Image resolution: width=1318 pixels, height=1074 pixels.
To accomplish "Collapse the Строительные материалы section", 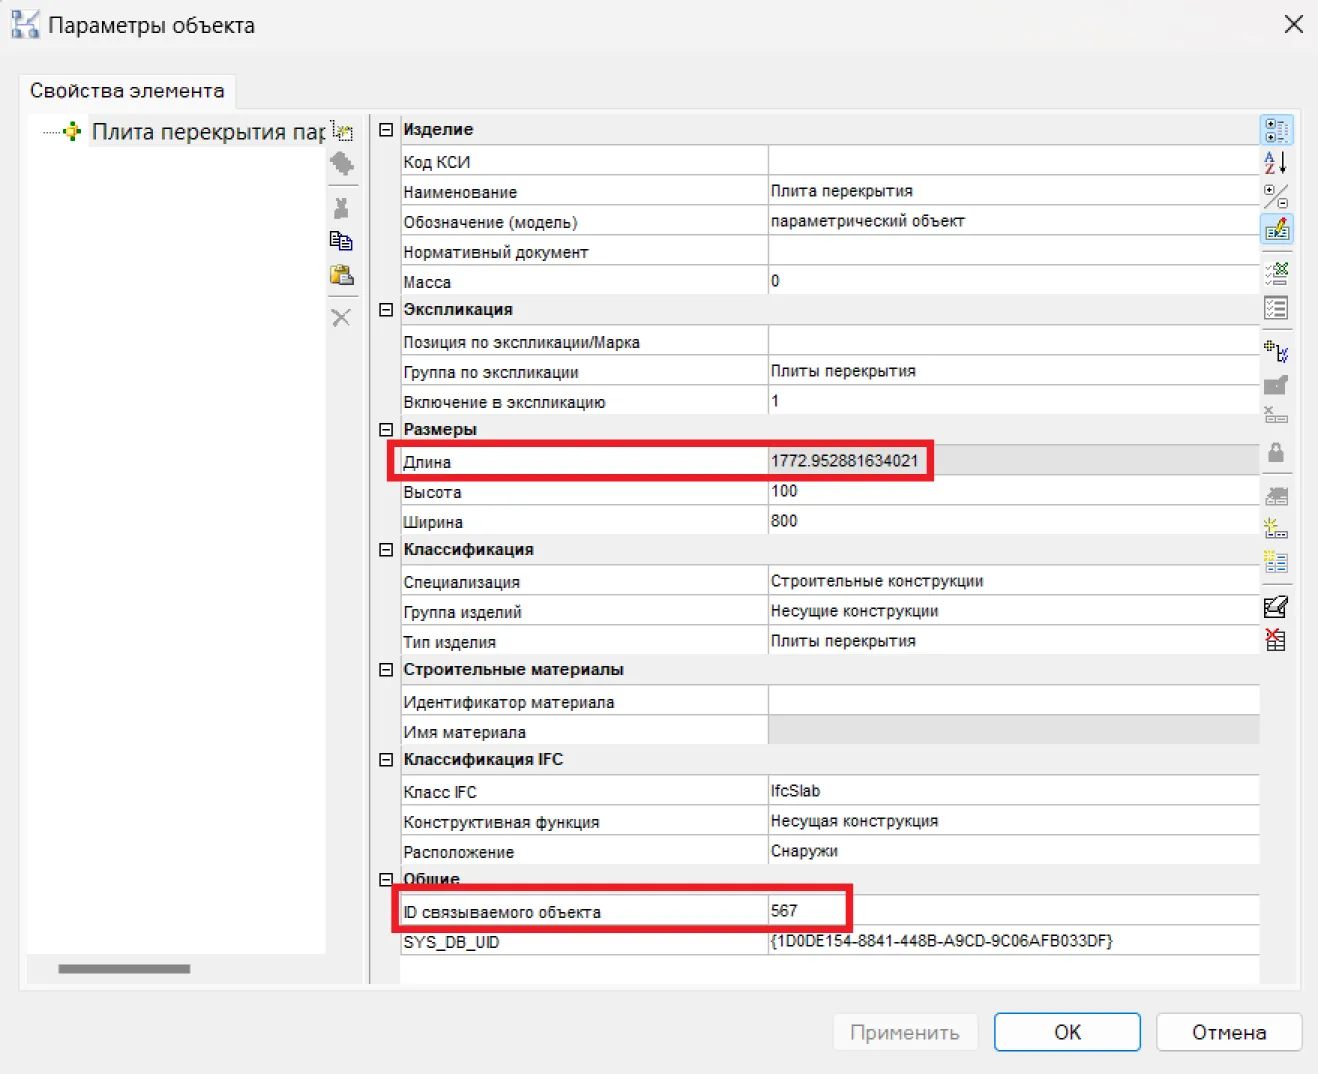I will pyautogui.click(x=386, y=670).
